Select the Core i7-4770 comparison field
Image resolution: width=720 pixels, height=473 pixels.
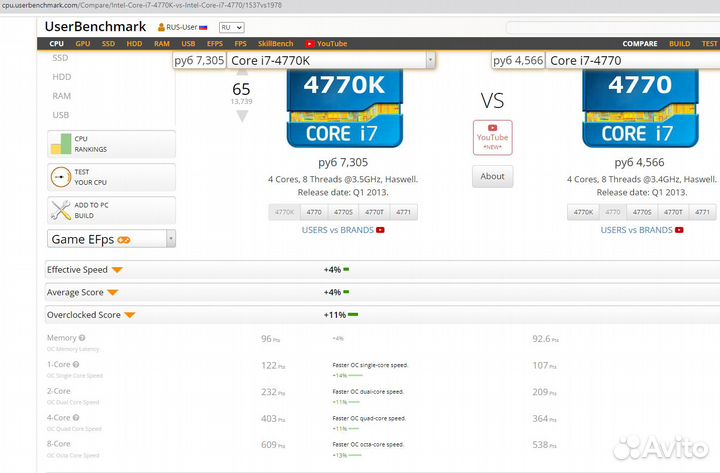click(633, 61)
